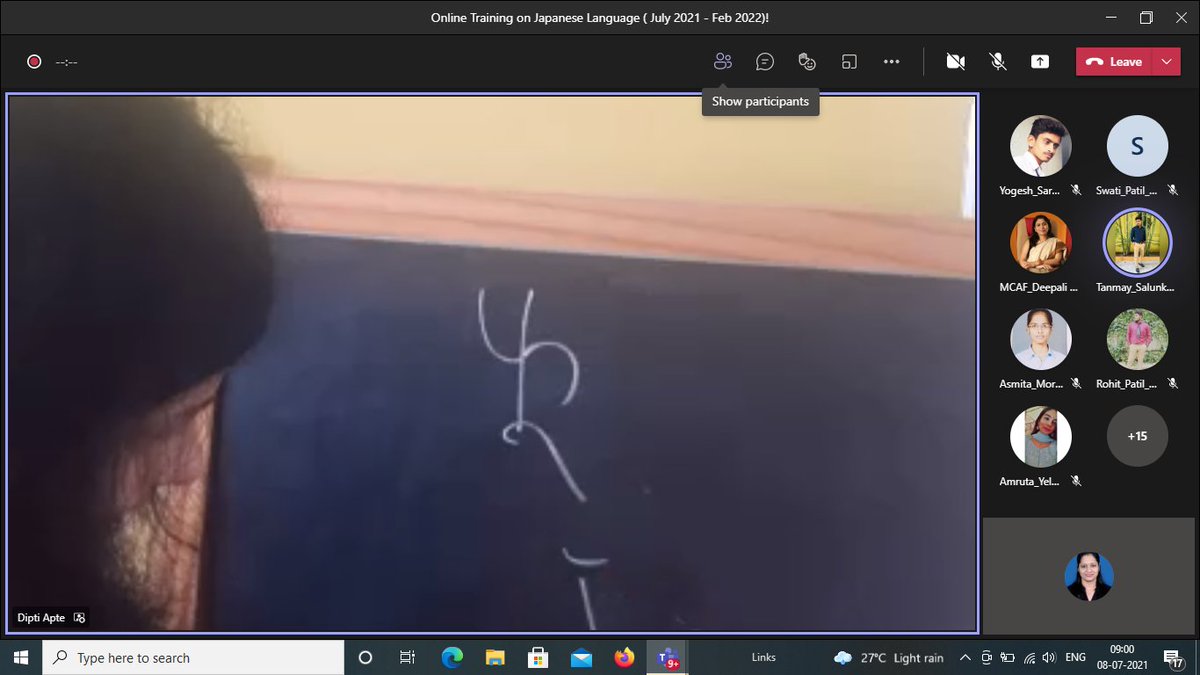Select Yogesh_Sar participant avatar
Screen dimensions: 1200x675
[x=1040, y=146]
